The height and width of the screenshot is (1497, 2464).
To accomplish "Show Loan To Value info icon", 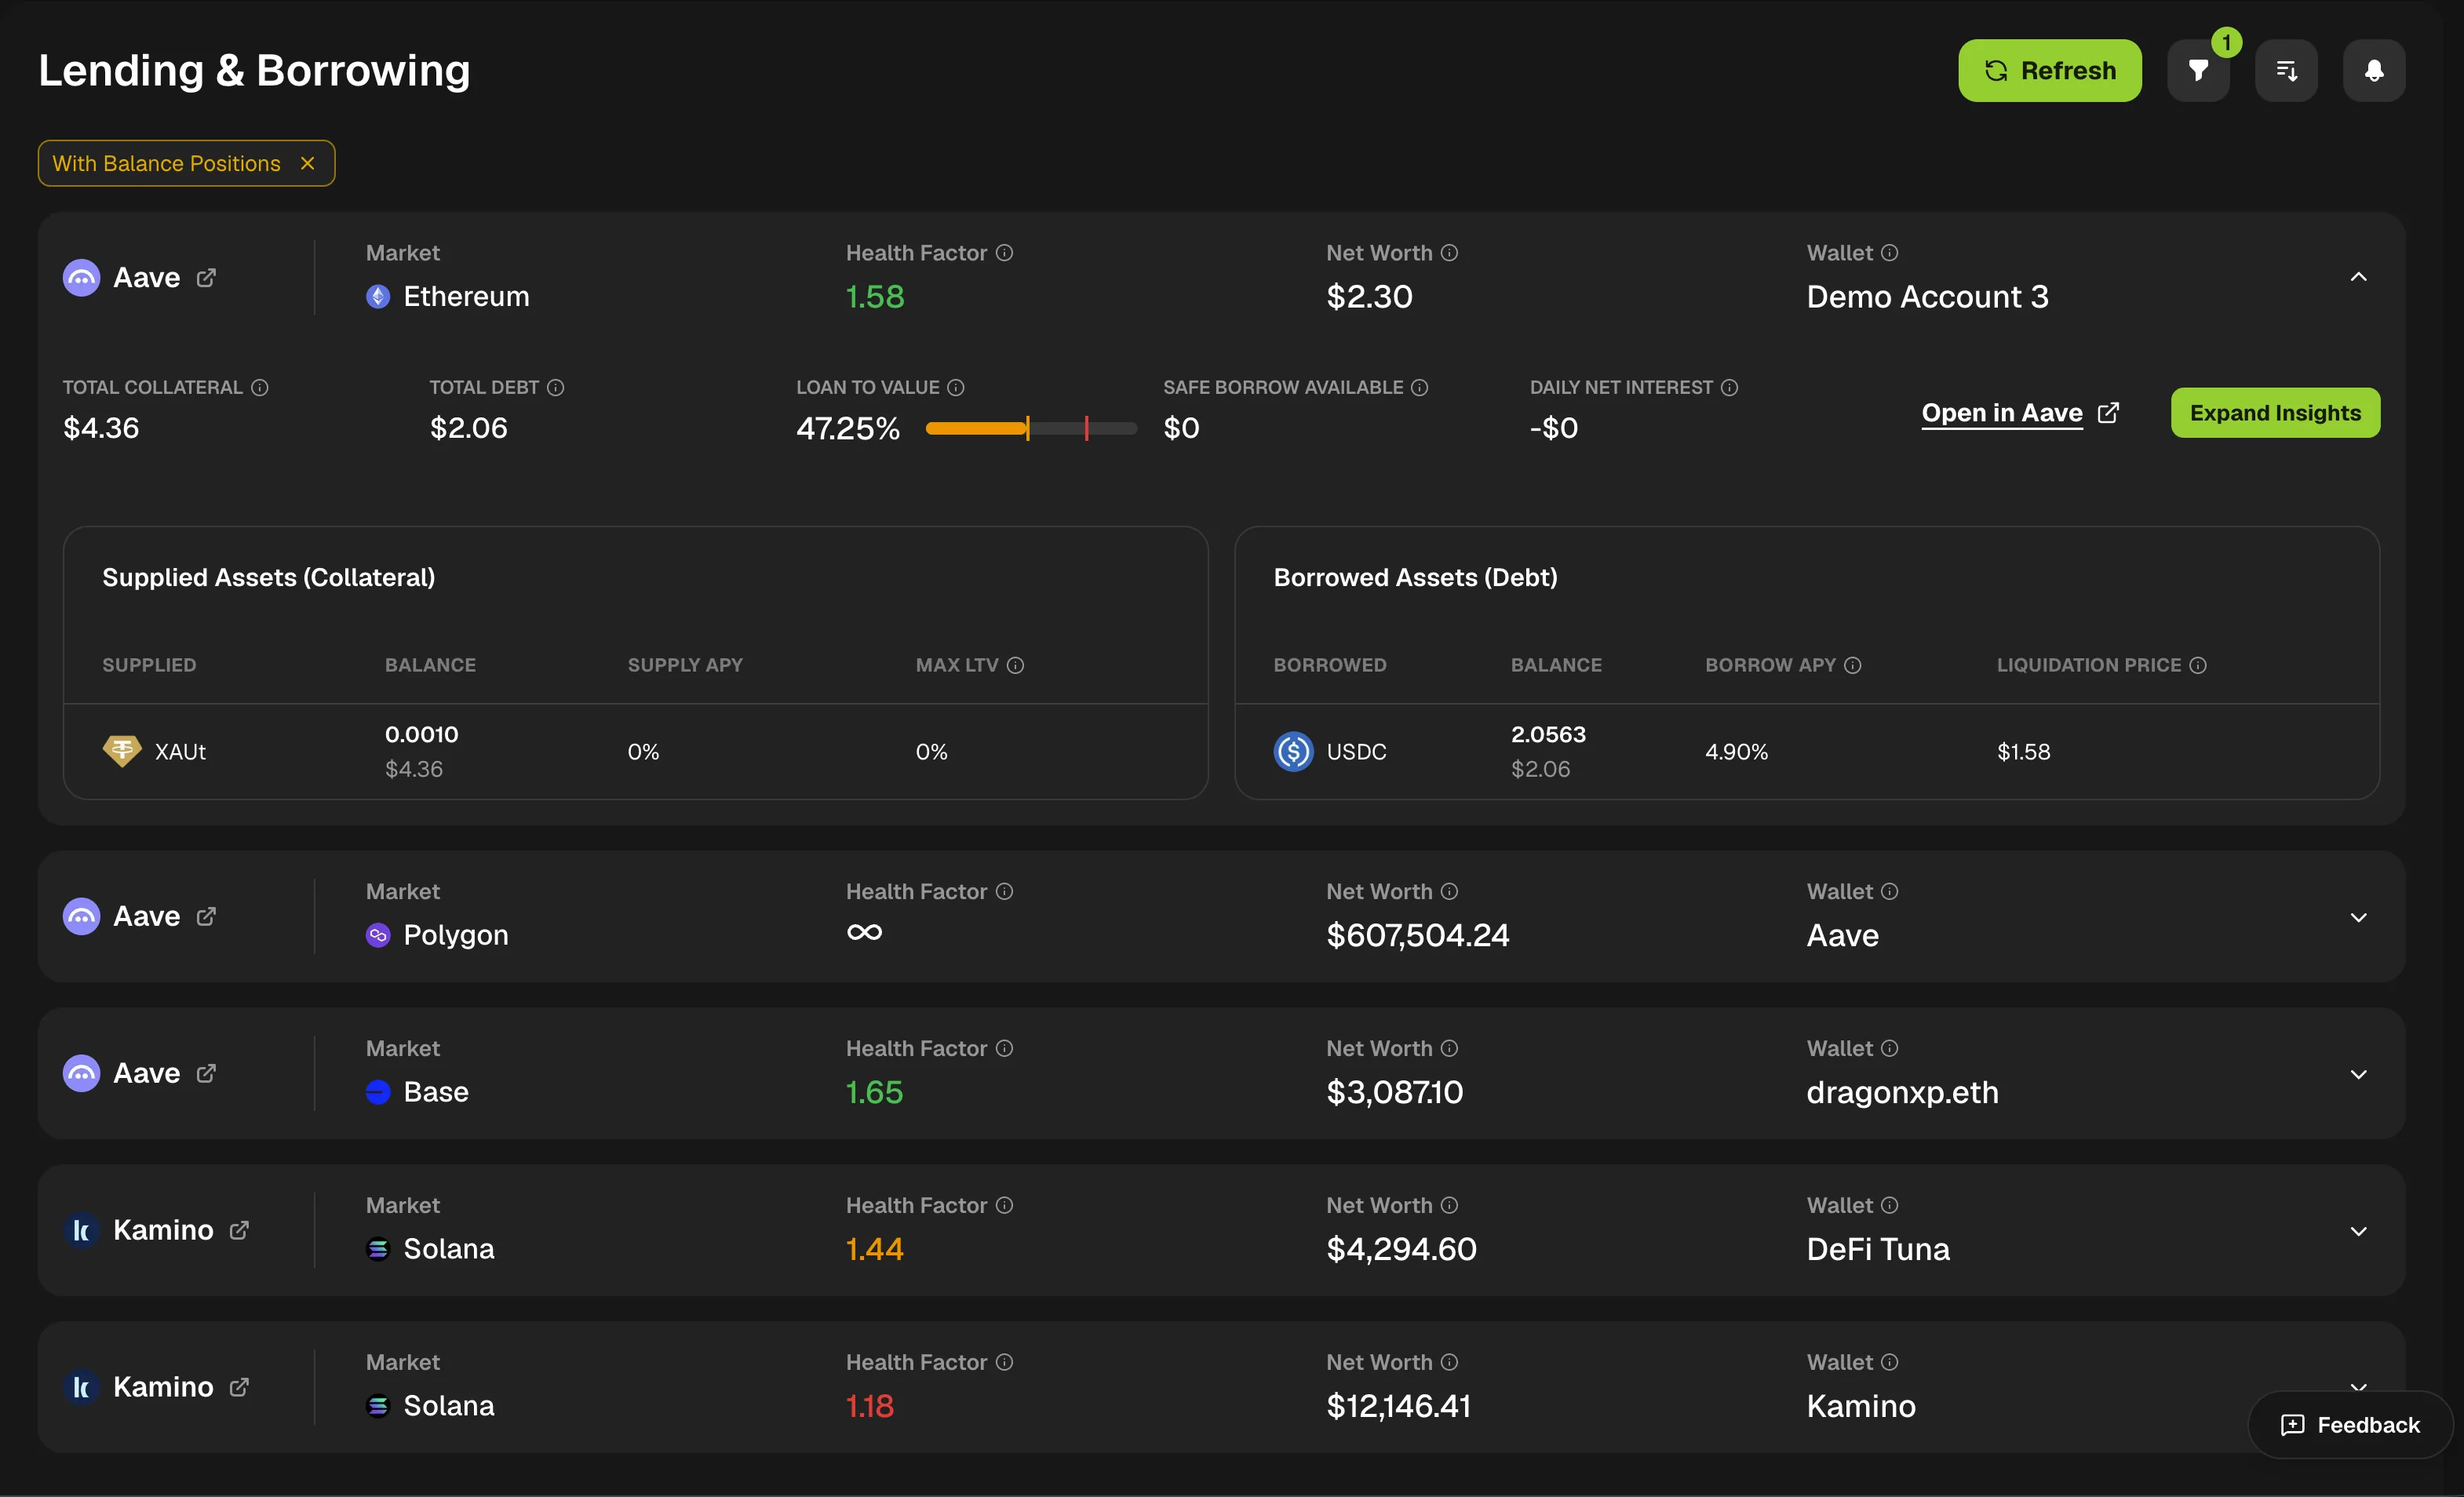I will point(956,387).
